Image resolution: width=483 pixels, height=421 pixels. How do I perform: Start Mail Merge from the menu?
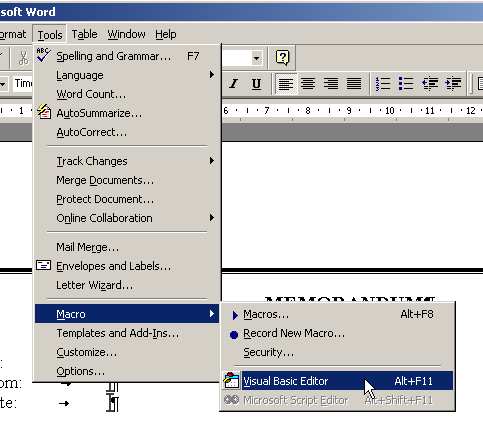click(127, 247)
